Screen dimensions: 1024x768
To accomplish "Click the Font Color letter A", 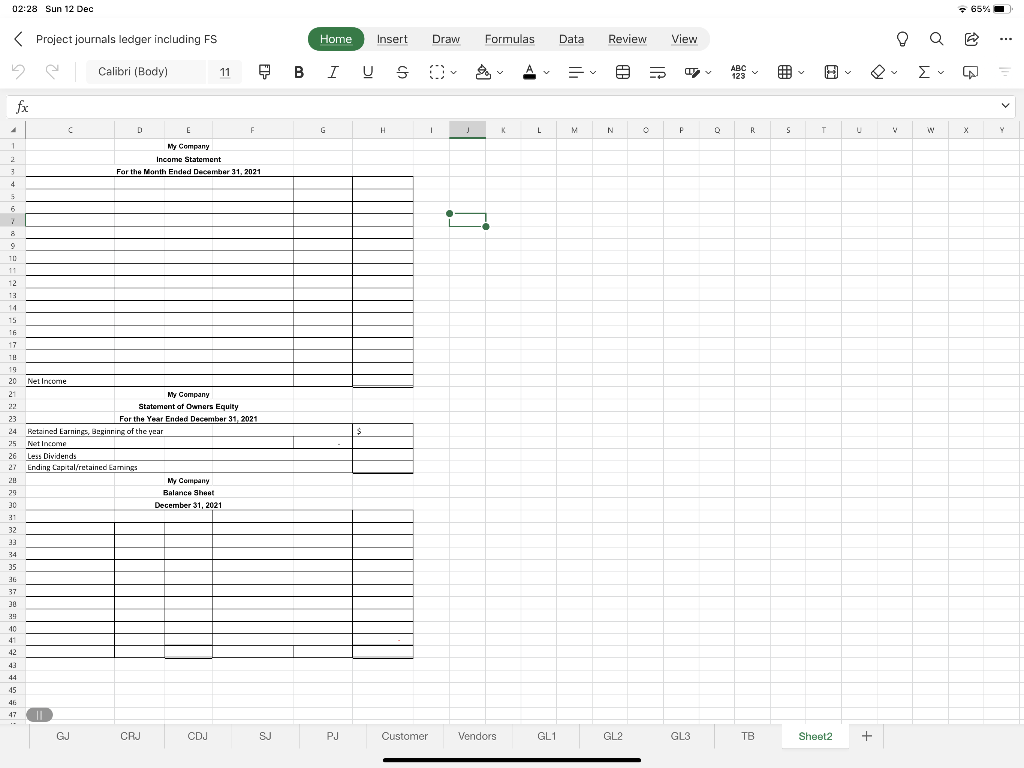I will pyautogui.click(x=530, y=72).
